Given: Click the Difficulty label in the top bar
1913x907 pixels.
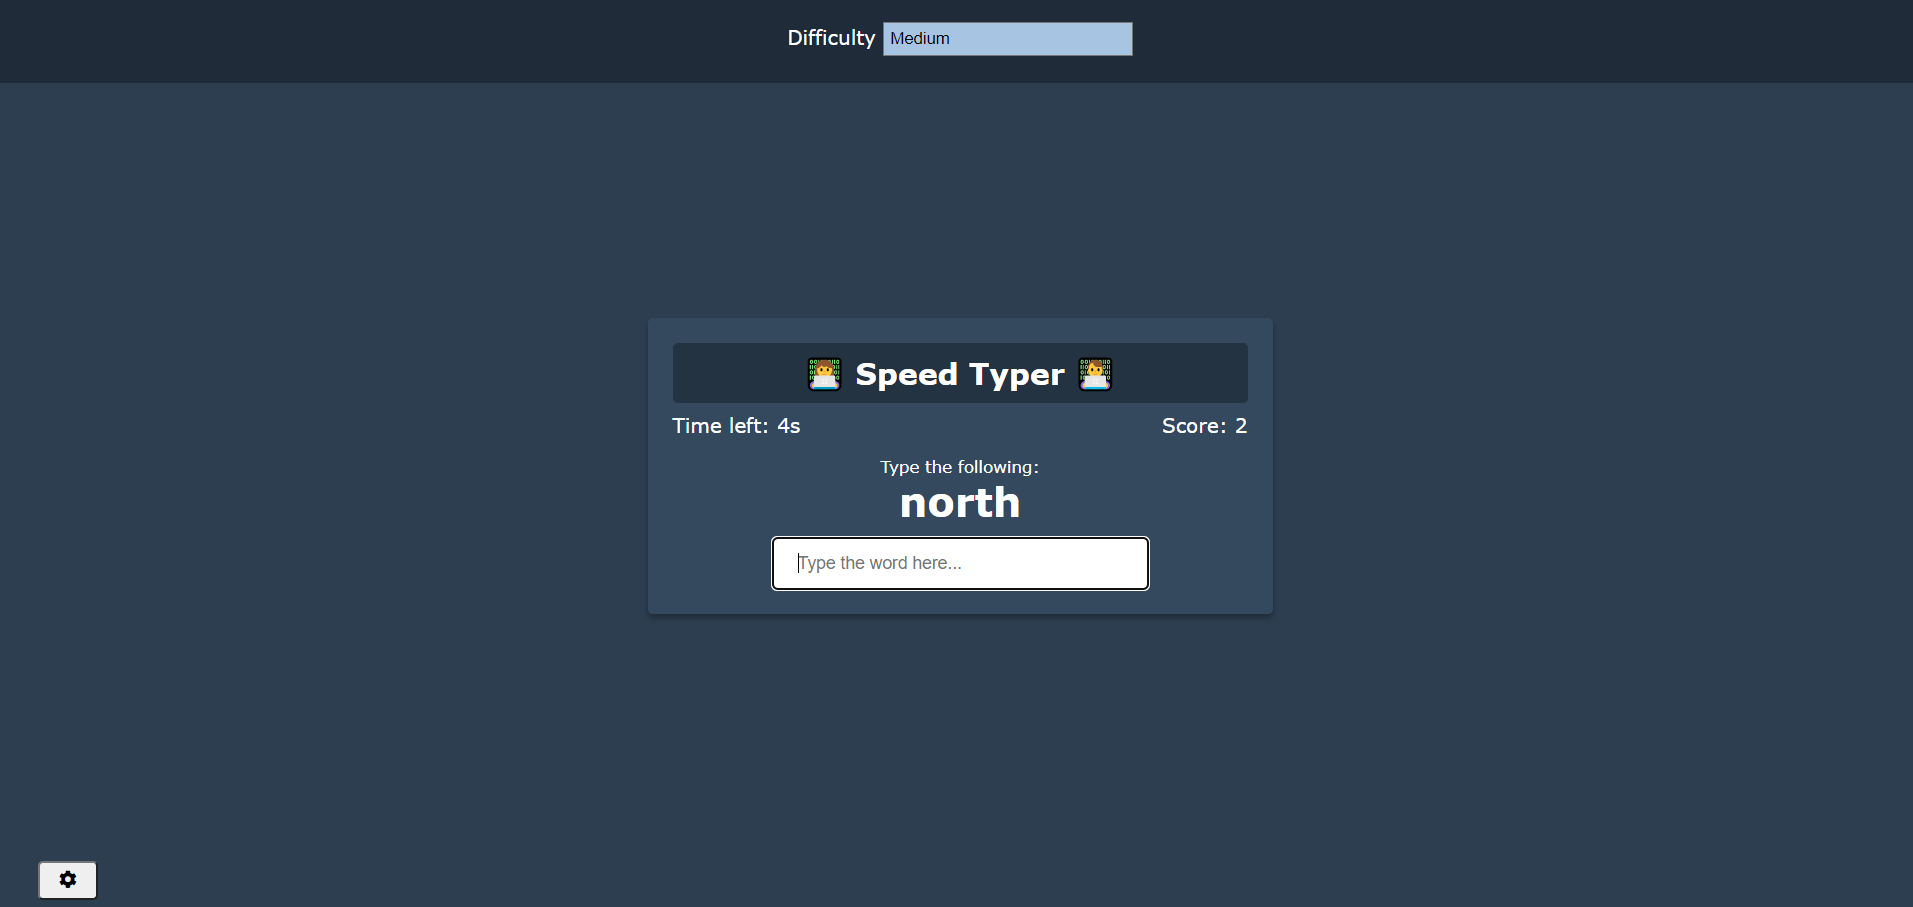Looking at the screenshot, I should 831,38.
